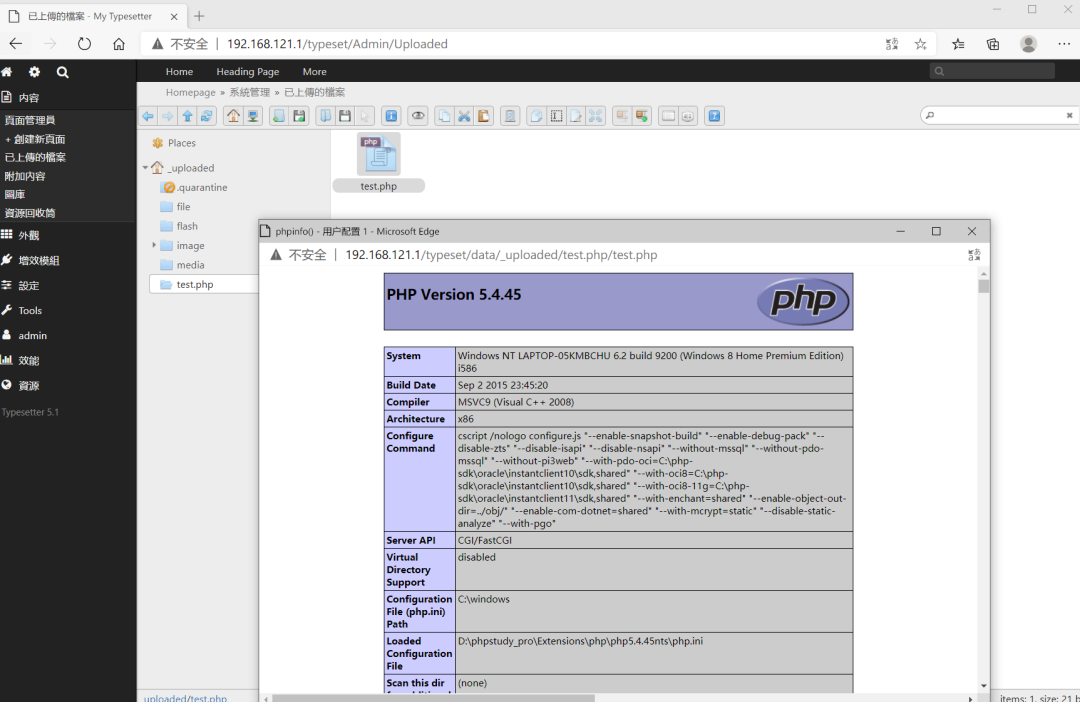Open the Home menu in top navigation
Screen dimensions: 1080x702
(x=179, y=72)
